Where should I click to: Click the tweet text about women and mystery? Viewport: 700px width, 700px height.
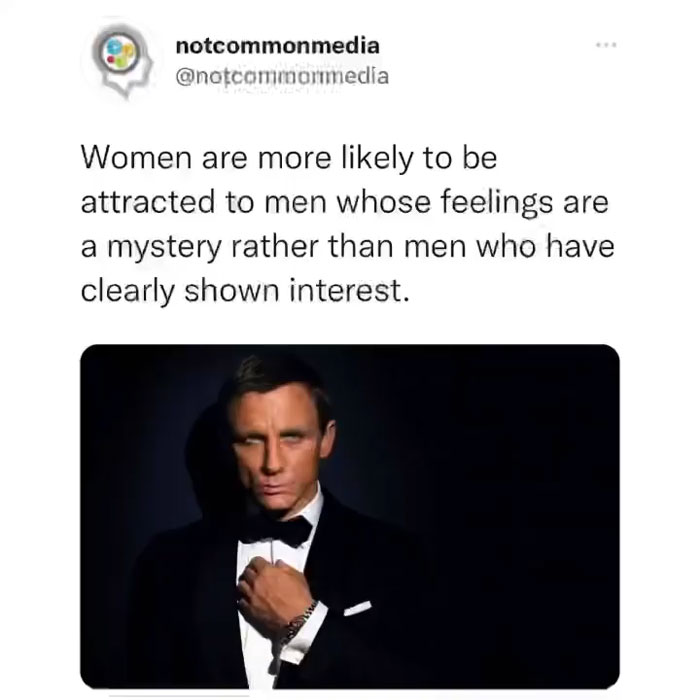point(347,224)
